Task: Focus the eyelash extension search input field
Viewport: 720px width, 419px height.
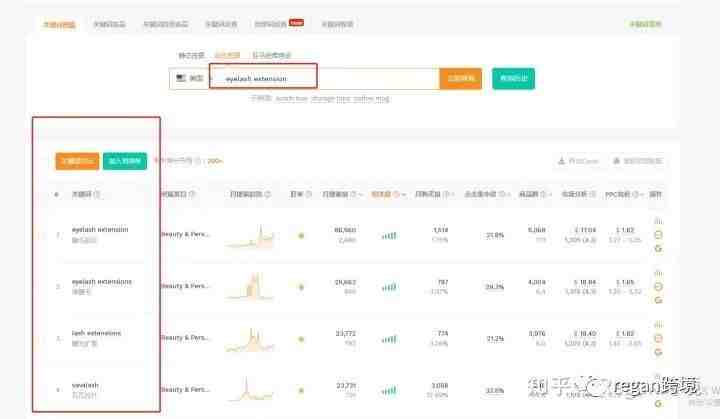Action: click(x=324, y=79)
